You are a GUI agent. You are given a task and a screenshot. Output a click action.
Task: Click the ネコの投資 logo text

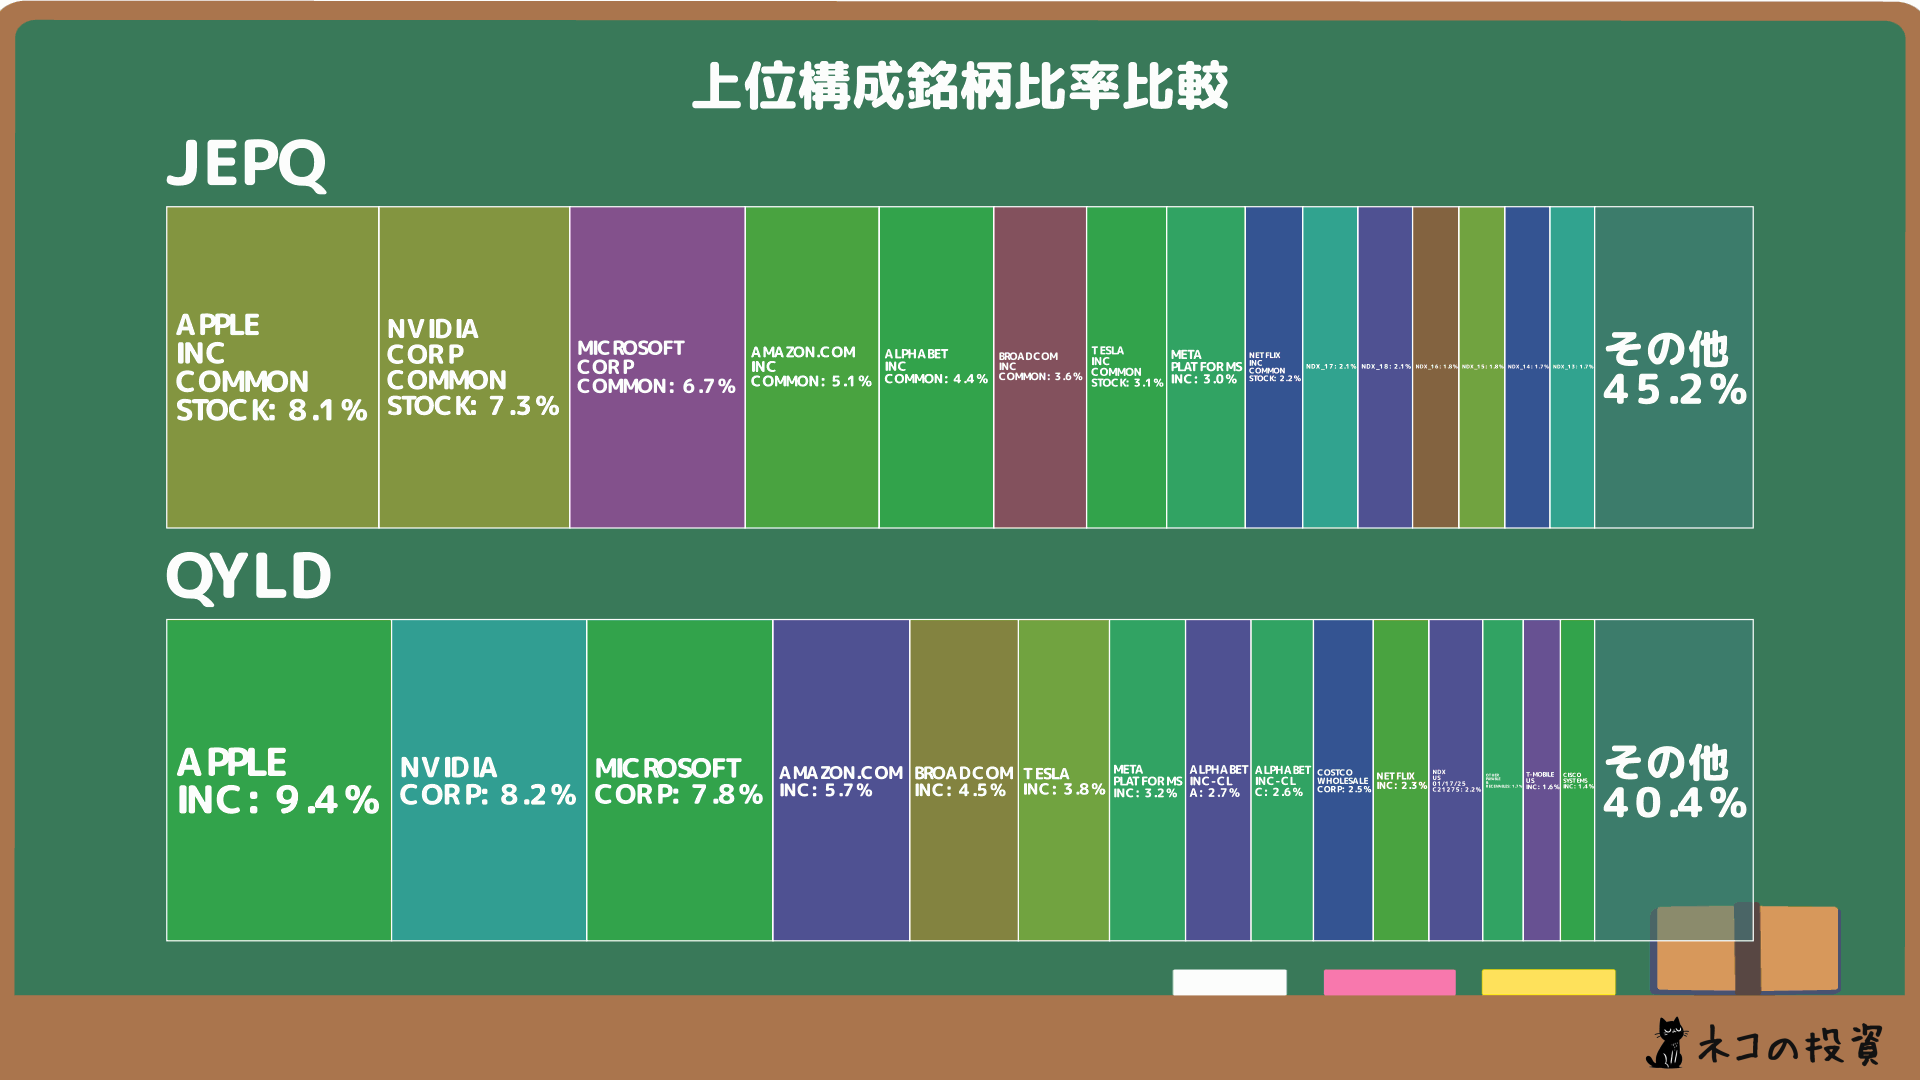1790,1046
